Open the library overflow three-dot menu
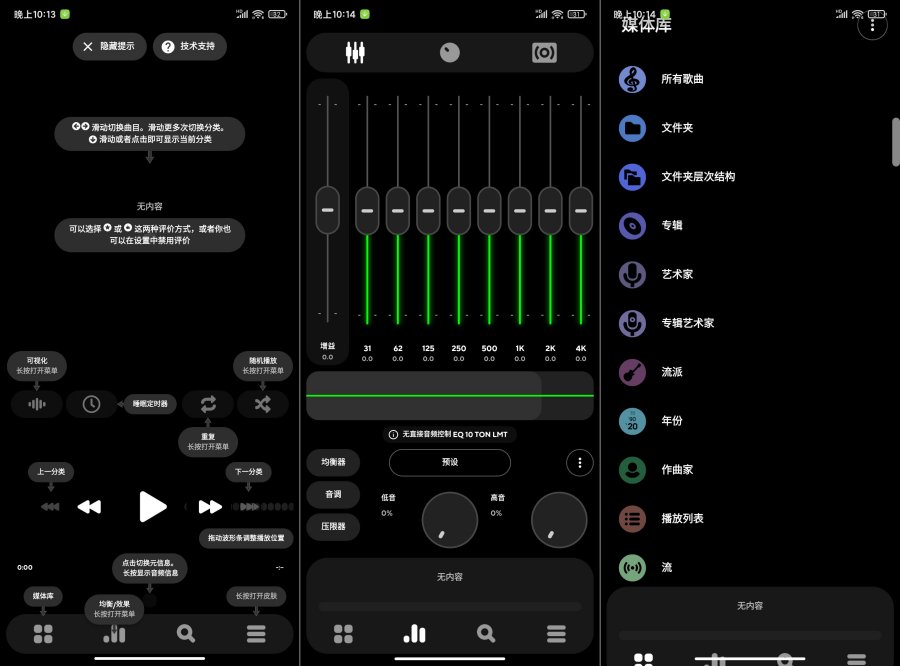The width and height of the screenshot is (900, 666). 872,26
